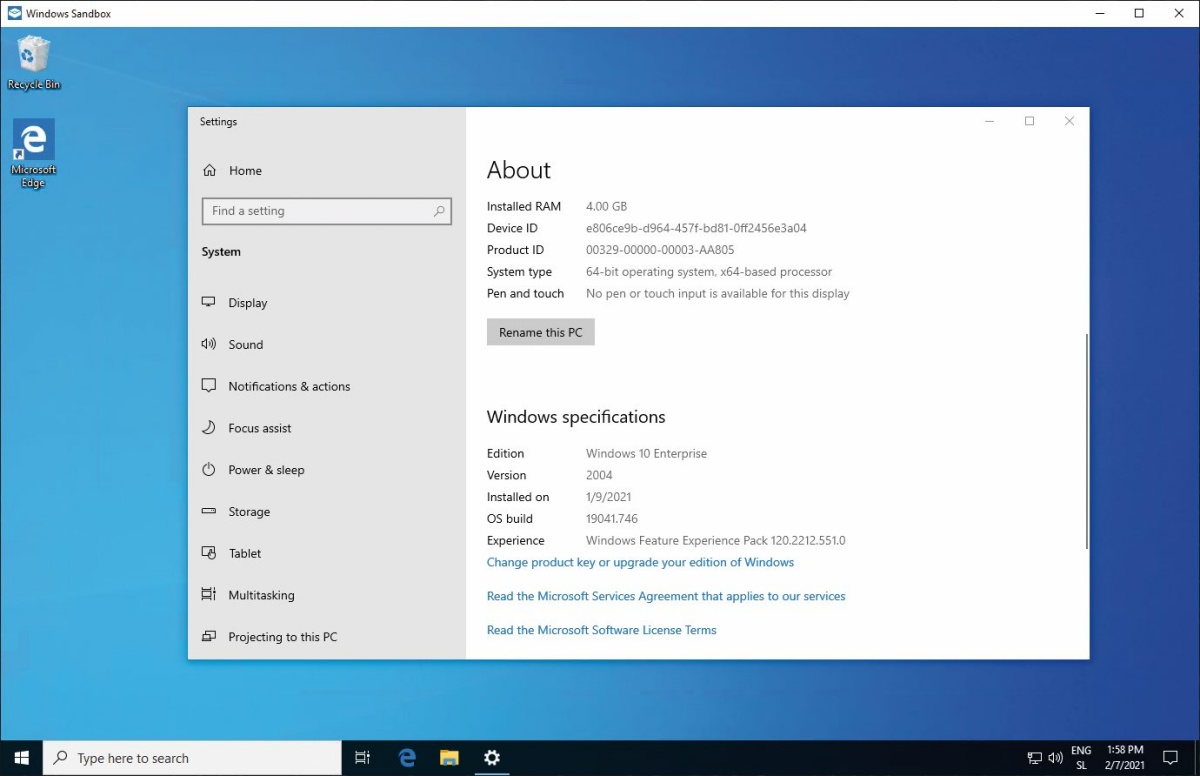Maximize the Settings window
This screenshot has width=1200, height=776.
(x=1029, y=121)
